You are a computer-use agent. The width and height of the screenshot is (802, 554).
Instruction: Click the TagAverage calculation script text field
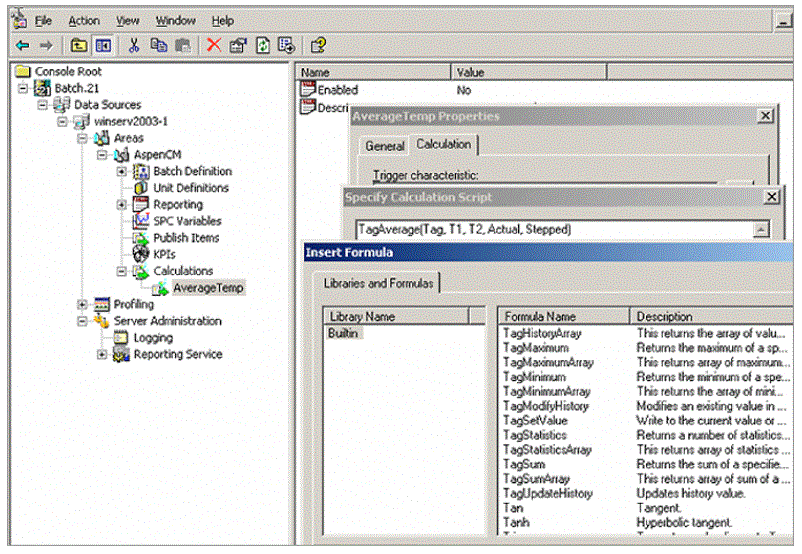[554, 230]
